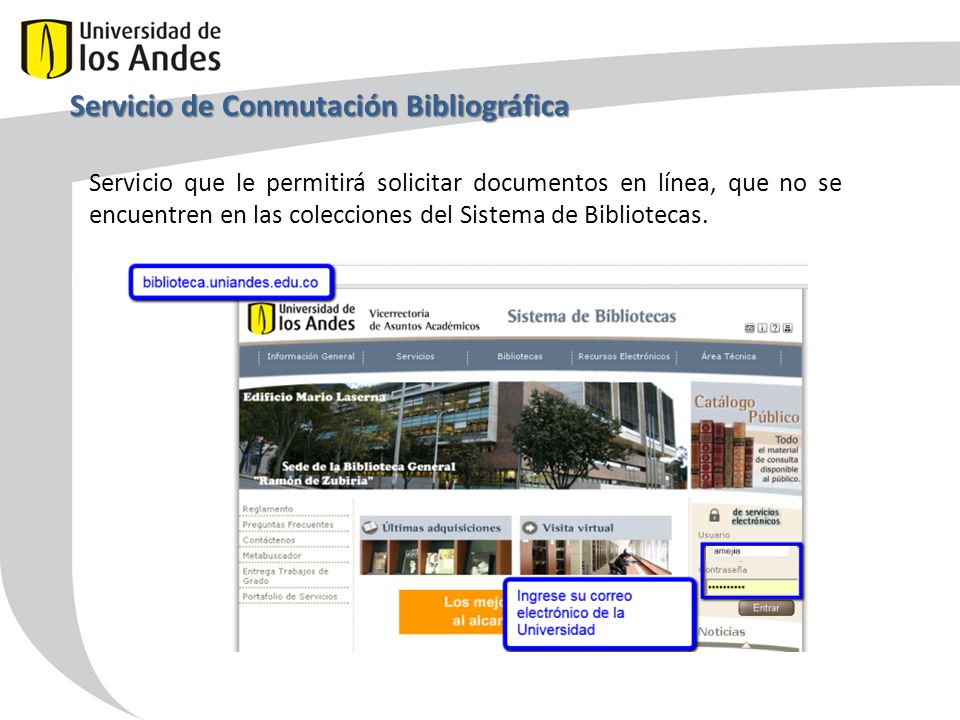Click the Usuario input field
This screenshot has width=960, height=720.
(x=750, y=552)
